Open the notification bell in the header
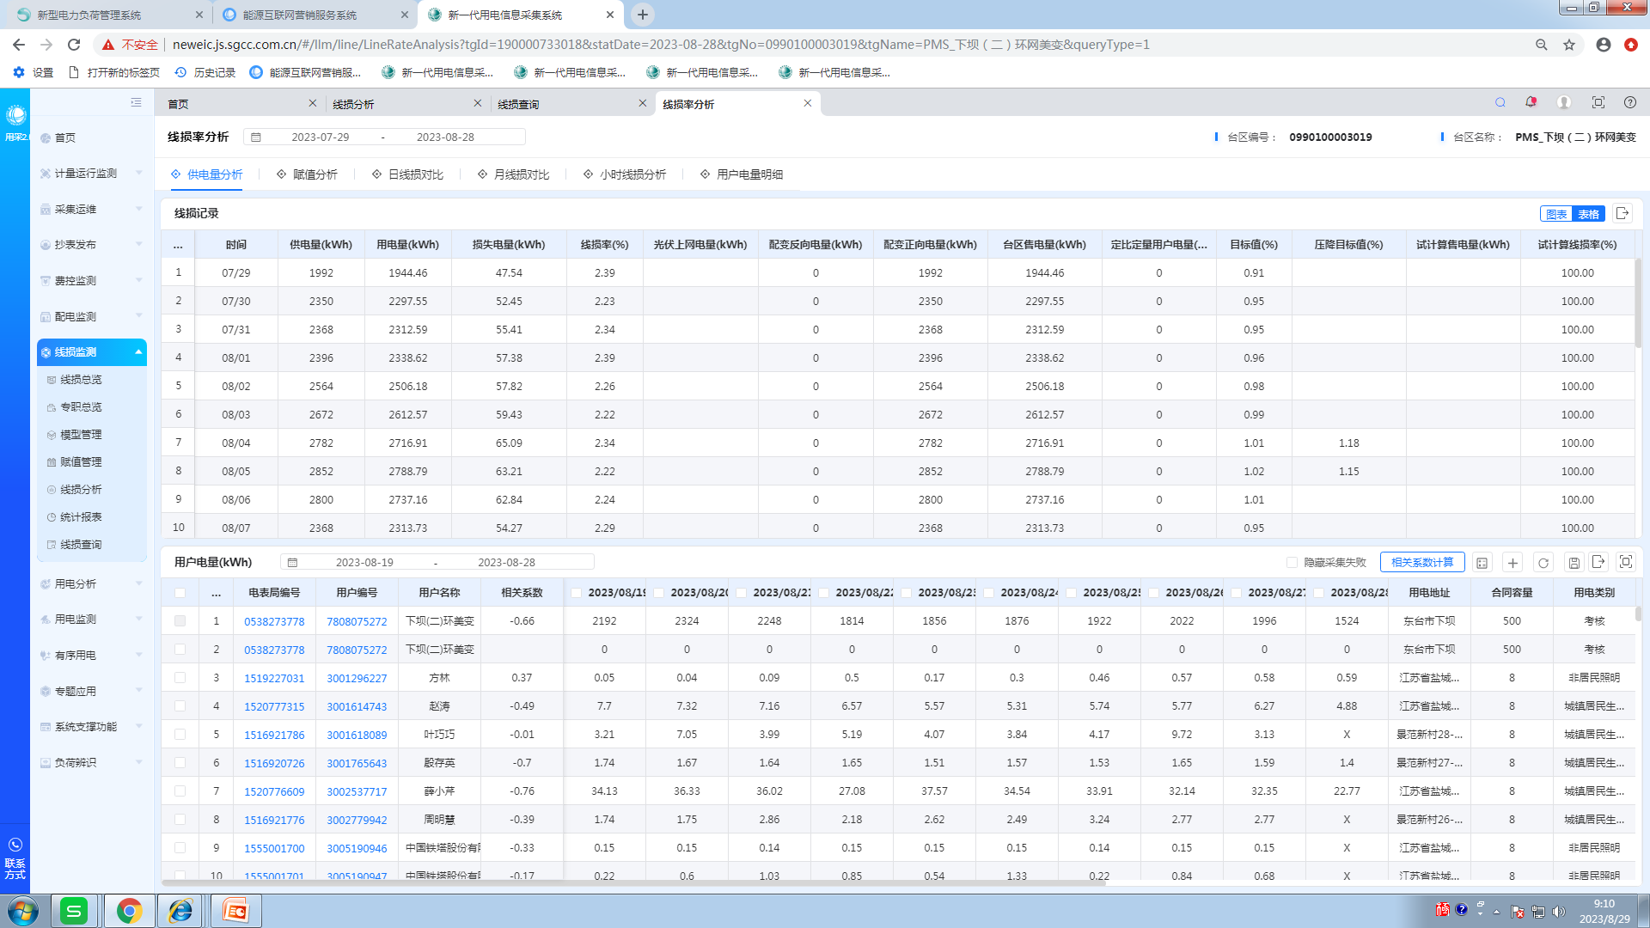This screenshot has height=928, width=1650. 1531,103
